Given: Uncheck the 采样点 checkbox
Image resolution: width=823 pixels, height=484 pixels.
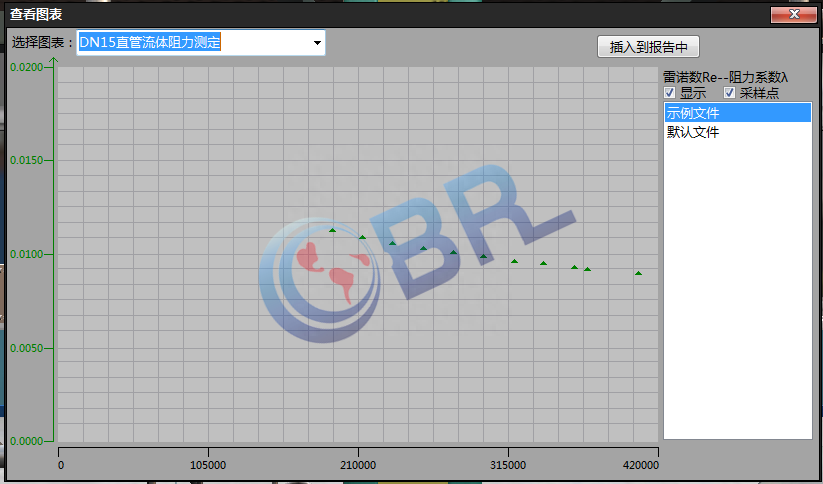Looking at the screenshot, I should point(730,93).
